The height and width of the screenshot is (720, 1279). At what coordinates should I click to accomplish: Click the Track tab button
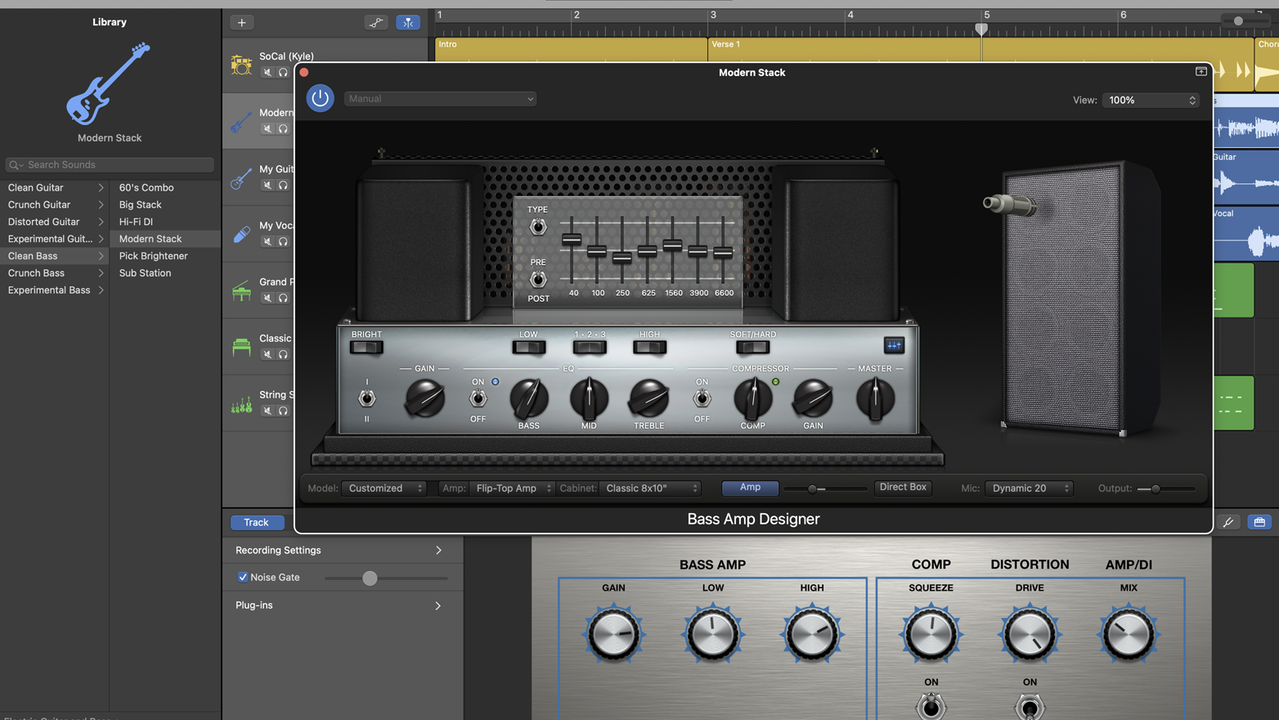pyautogui.click(x=256, y=522)
